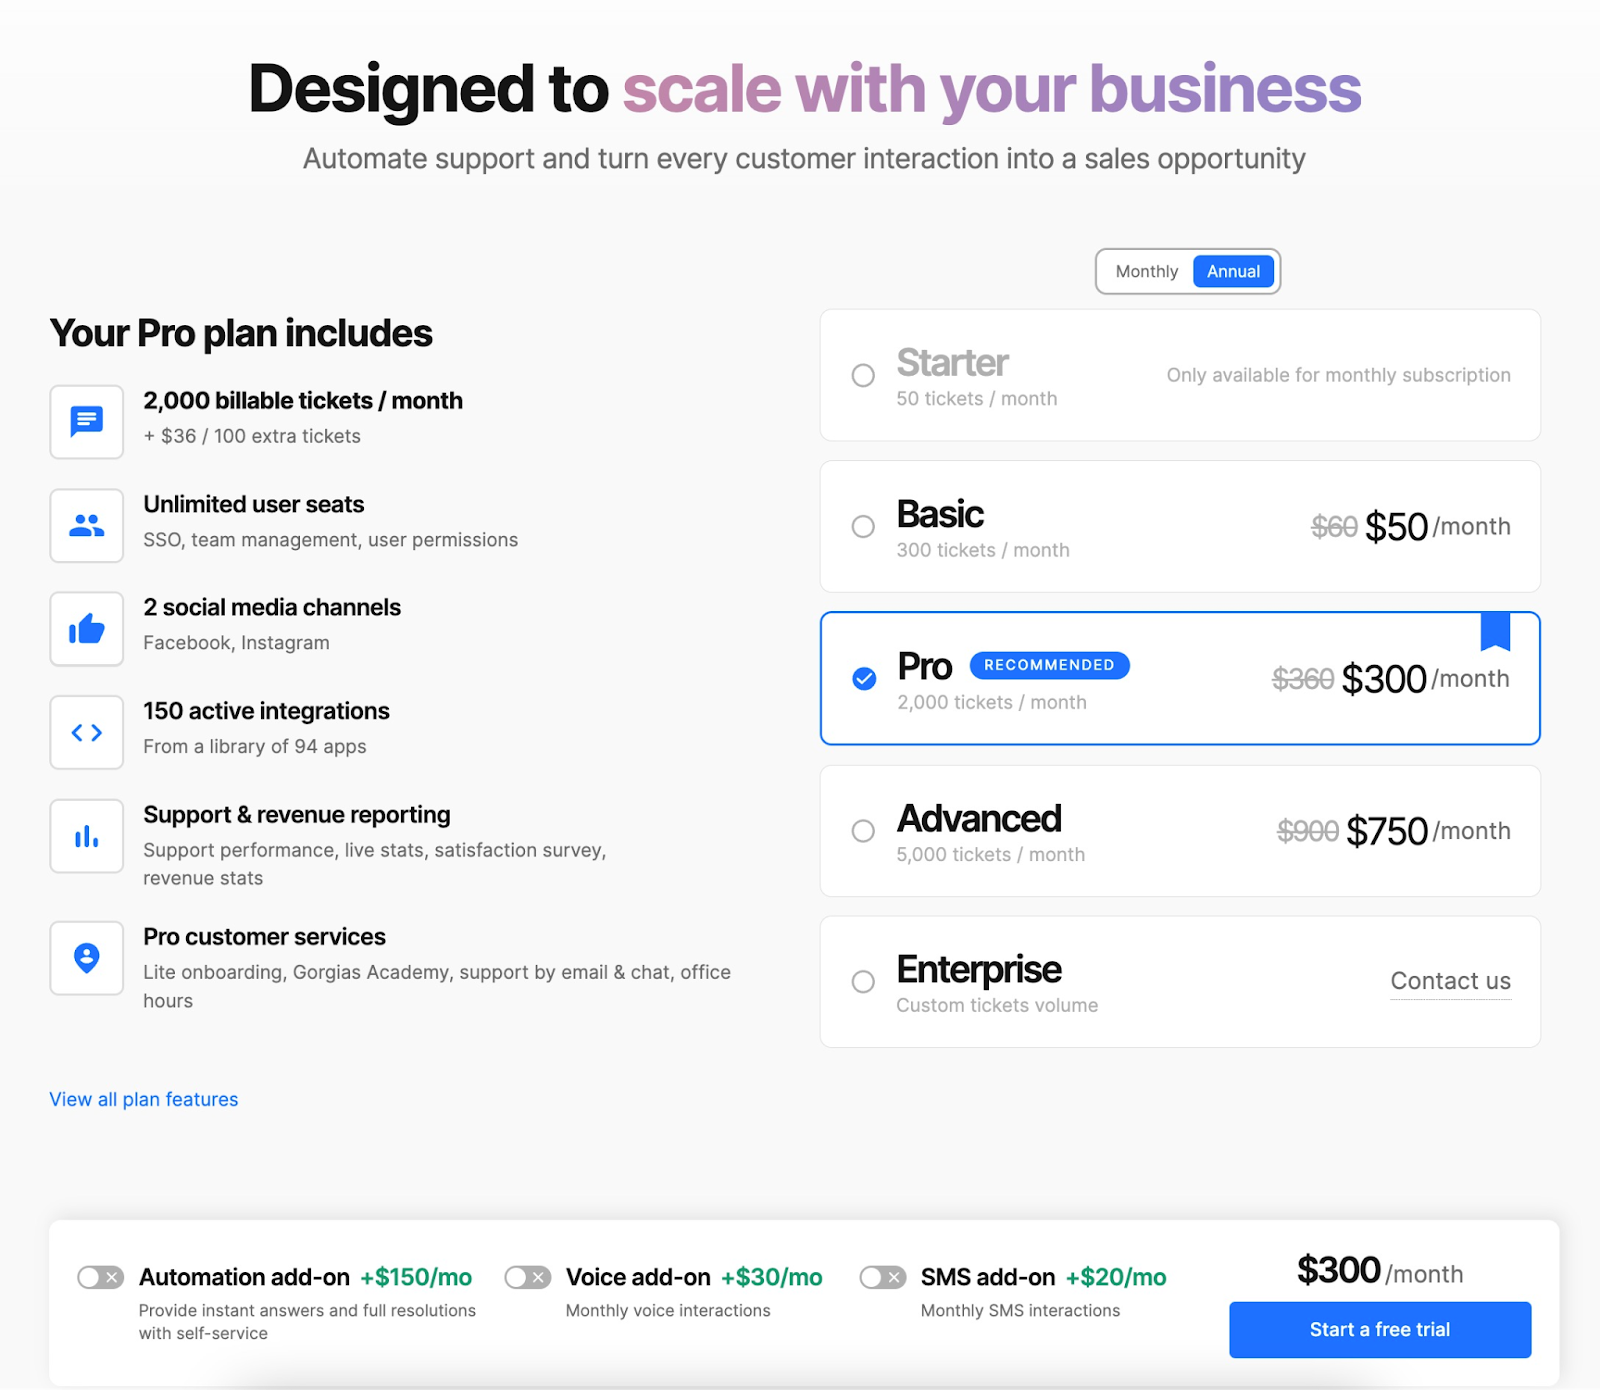Click the Pro customer services person icon
1600x1390 pixels.
pyautogui.click(x=87, y=958)
